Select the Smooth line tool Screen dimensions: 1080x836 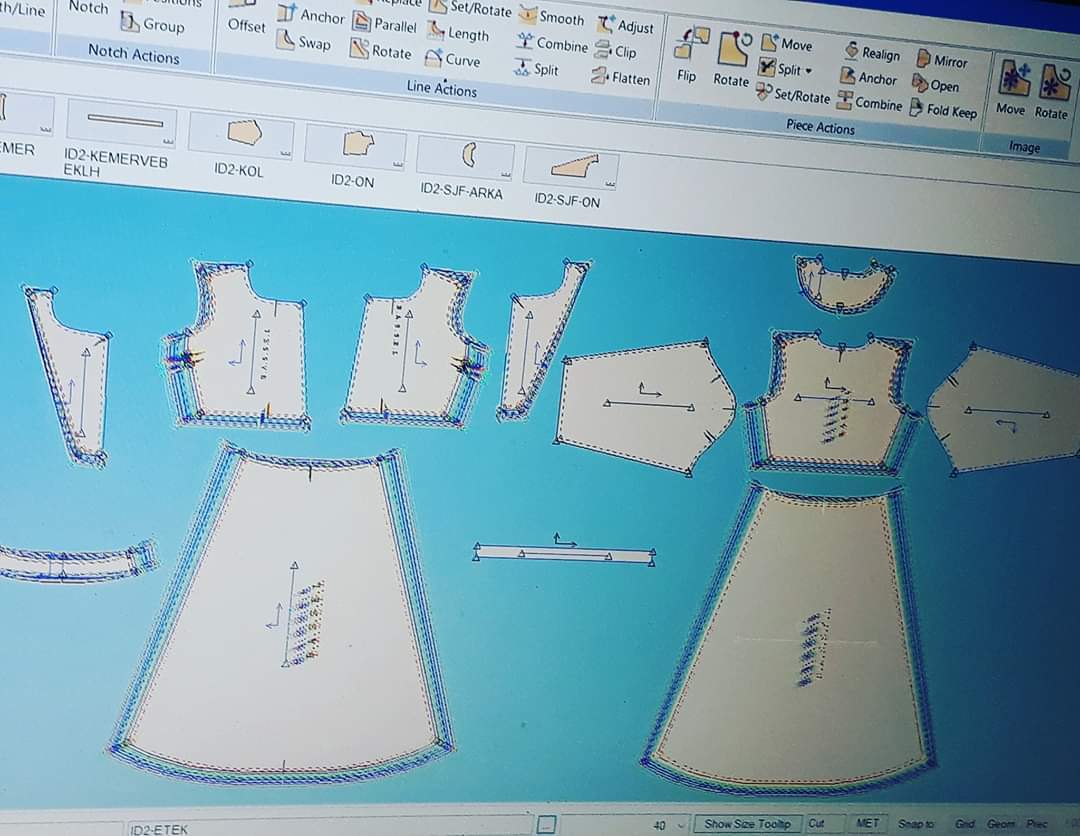click(551, 17)
